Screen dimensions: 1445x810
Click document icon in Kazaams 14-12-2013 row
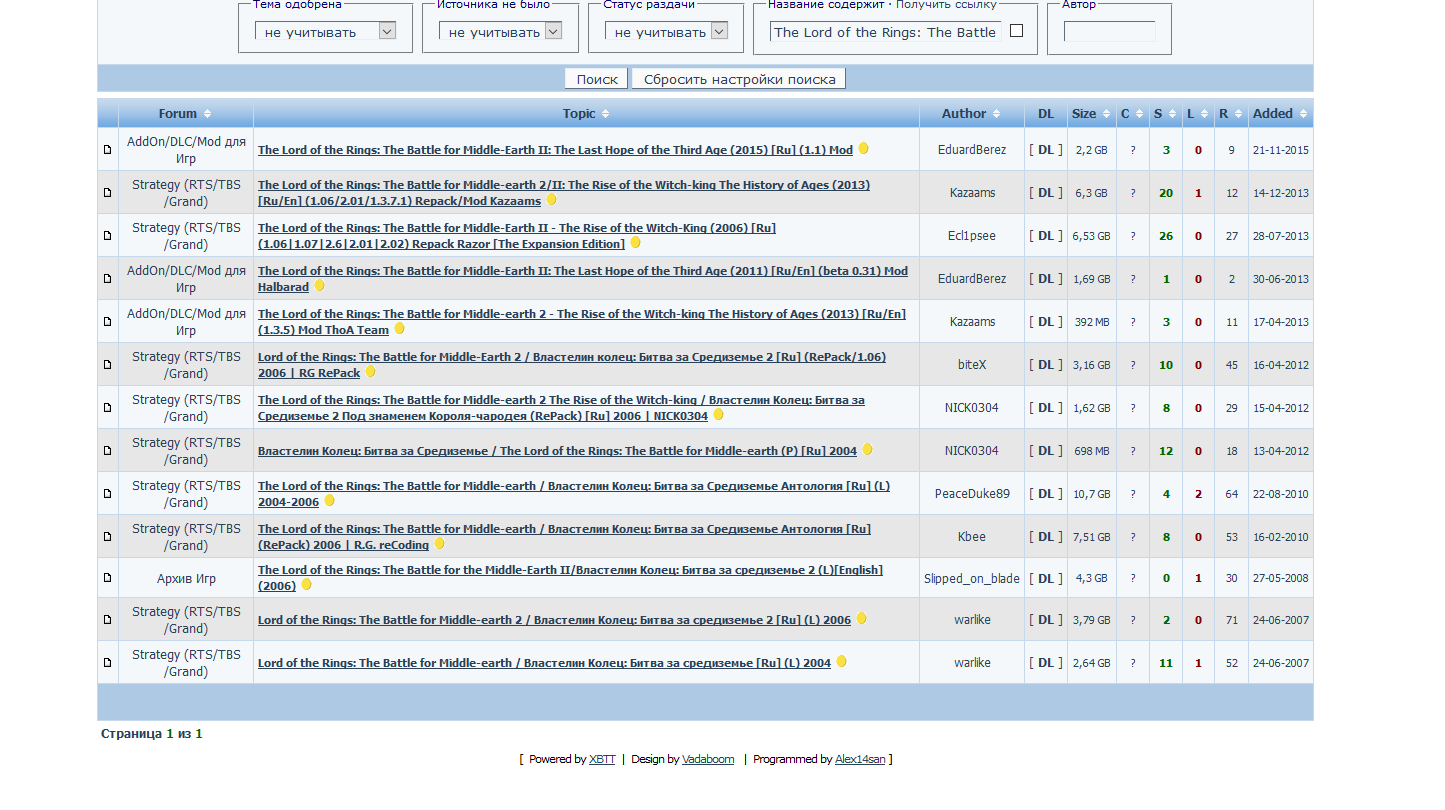tap(108, 193)
